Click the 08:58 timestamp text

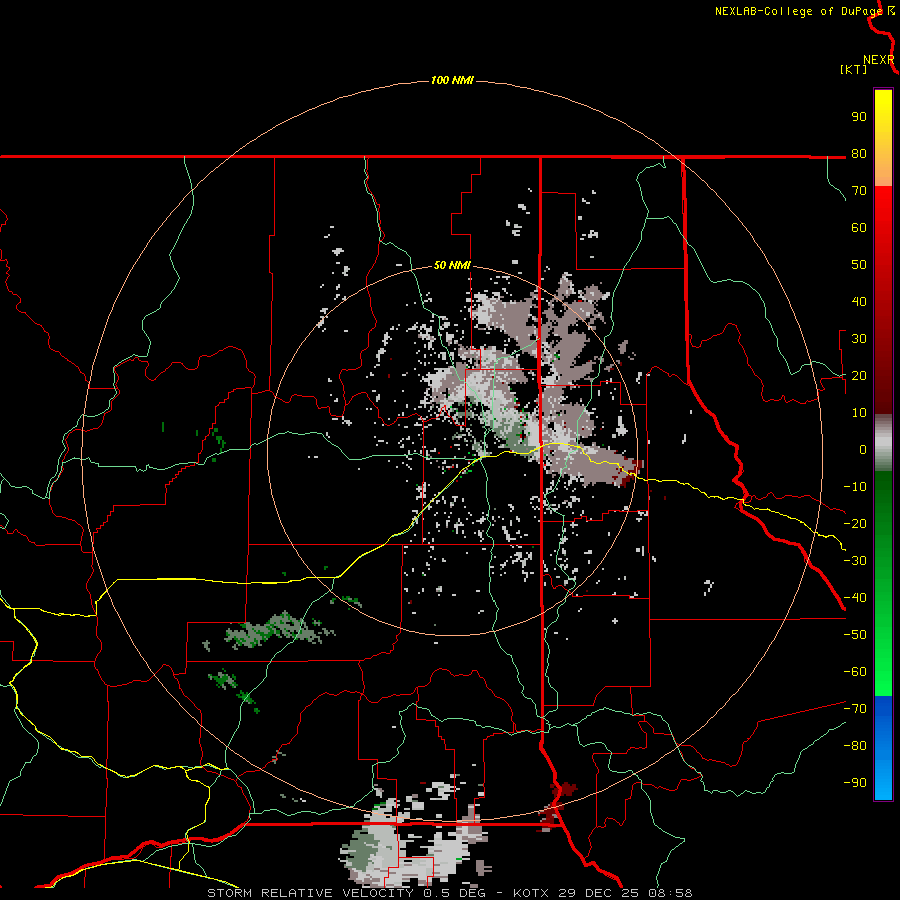(670, 893)
